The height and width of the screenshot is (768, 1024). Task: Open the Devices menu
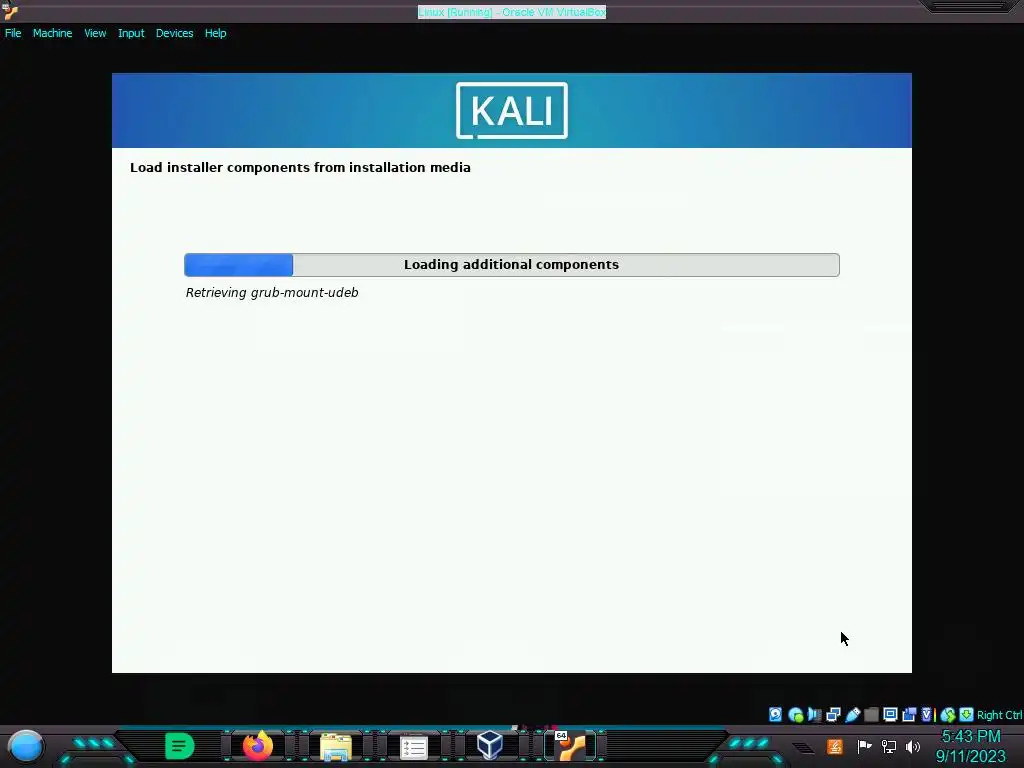[x=174, y=33]
